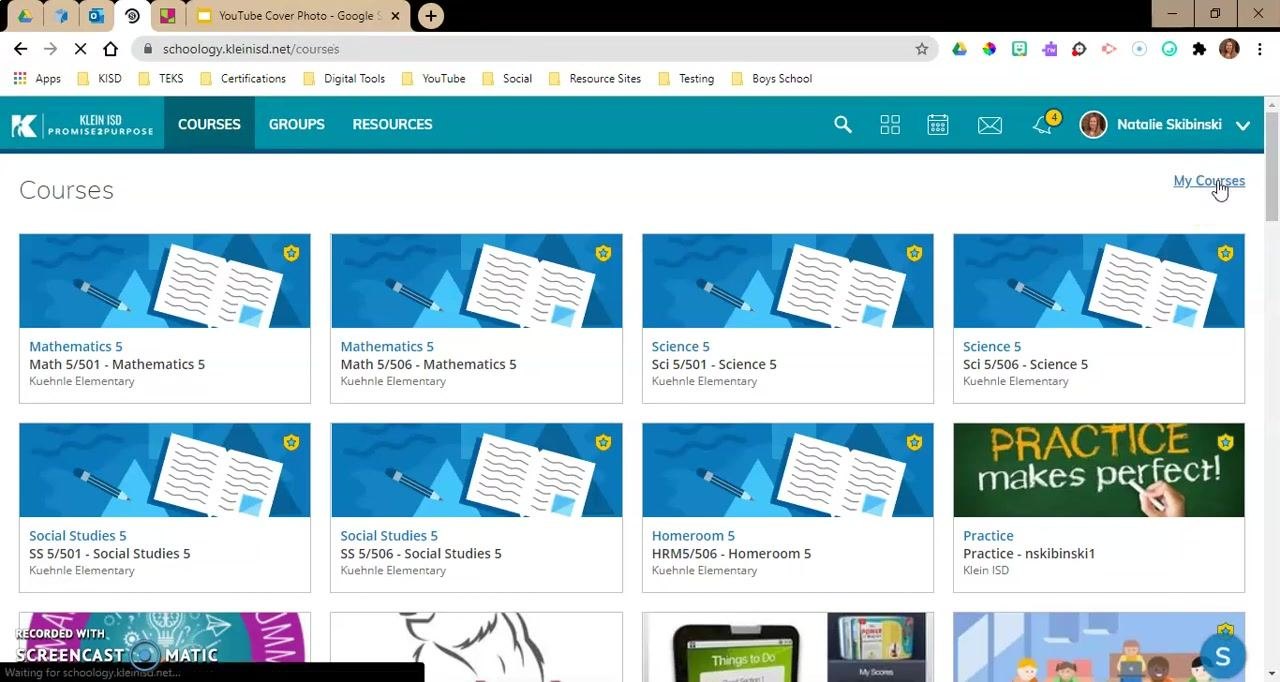Click the badge on the Practice course card
Screen dimensions: 1280x682
click(1226, 442)
